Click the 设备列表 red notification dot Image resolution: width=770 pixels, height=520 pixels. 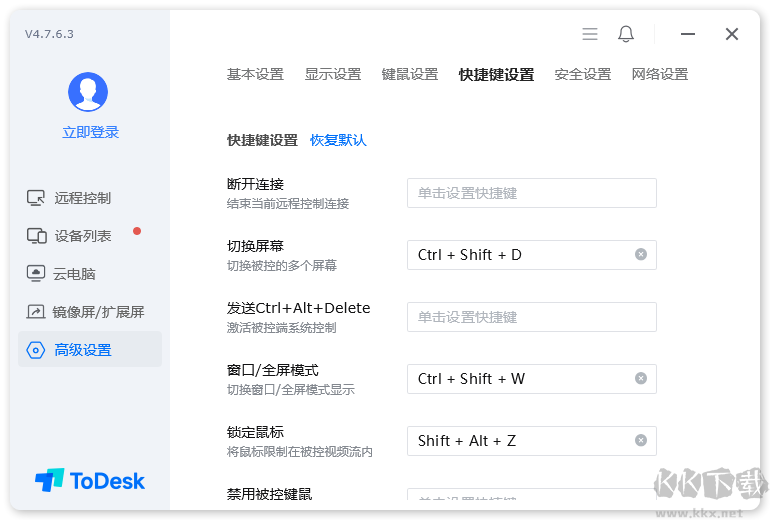137,231
